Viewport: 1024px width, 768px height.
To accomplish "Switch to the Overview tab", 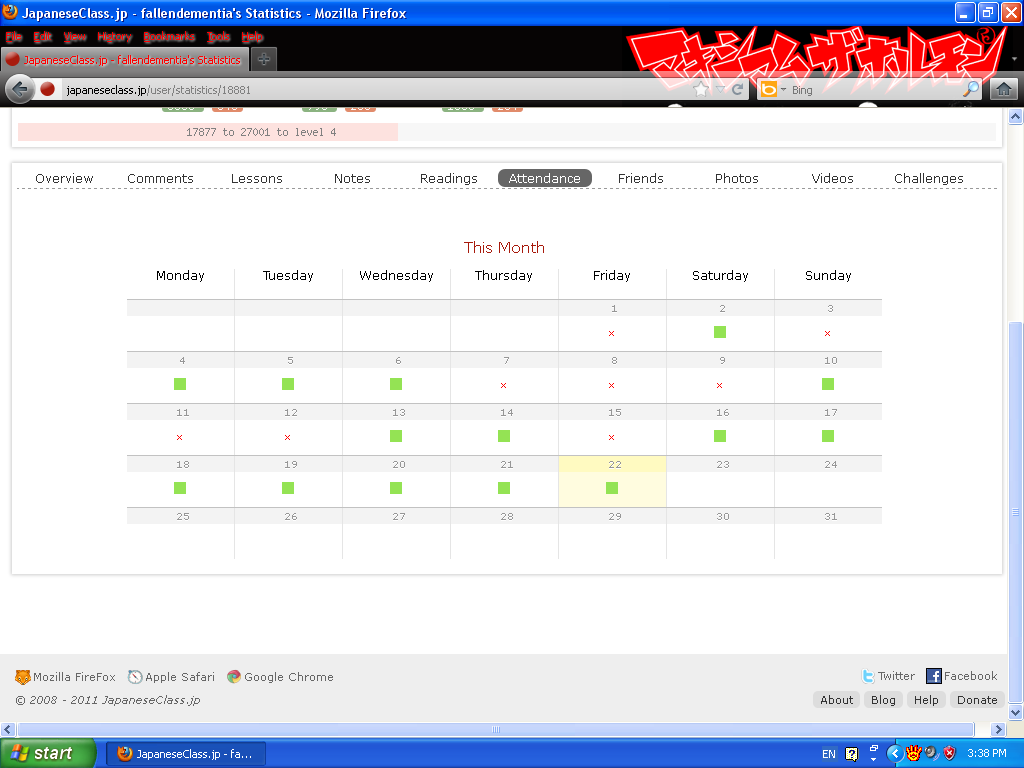I will click(x=64, y=178).
